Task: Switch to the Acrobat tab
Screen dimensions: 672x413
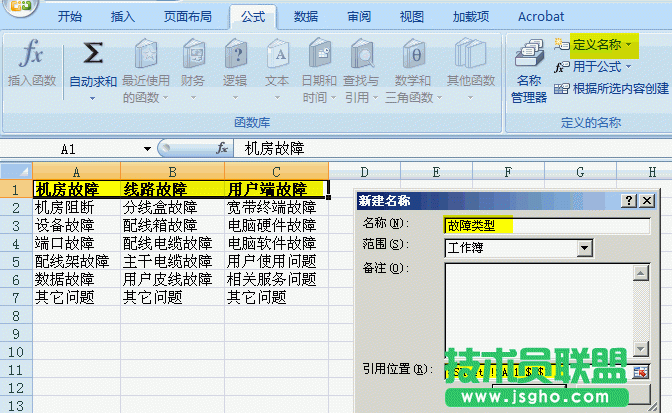Action: (541, 17)
